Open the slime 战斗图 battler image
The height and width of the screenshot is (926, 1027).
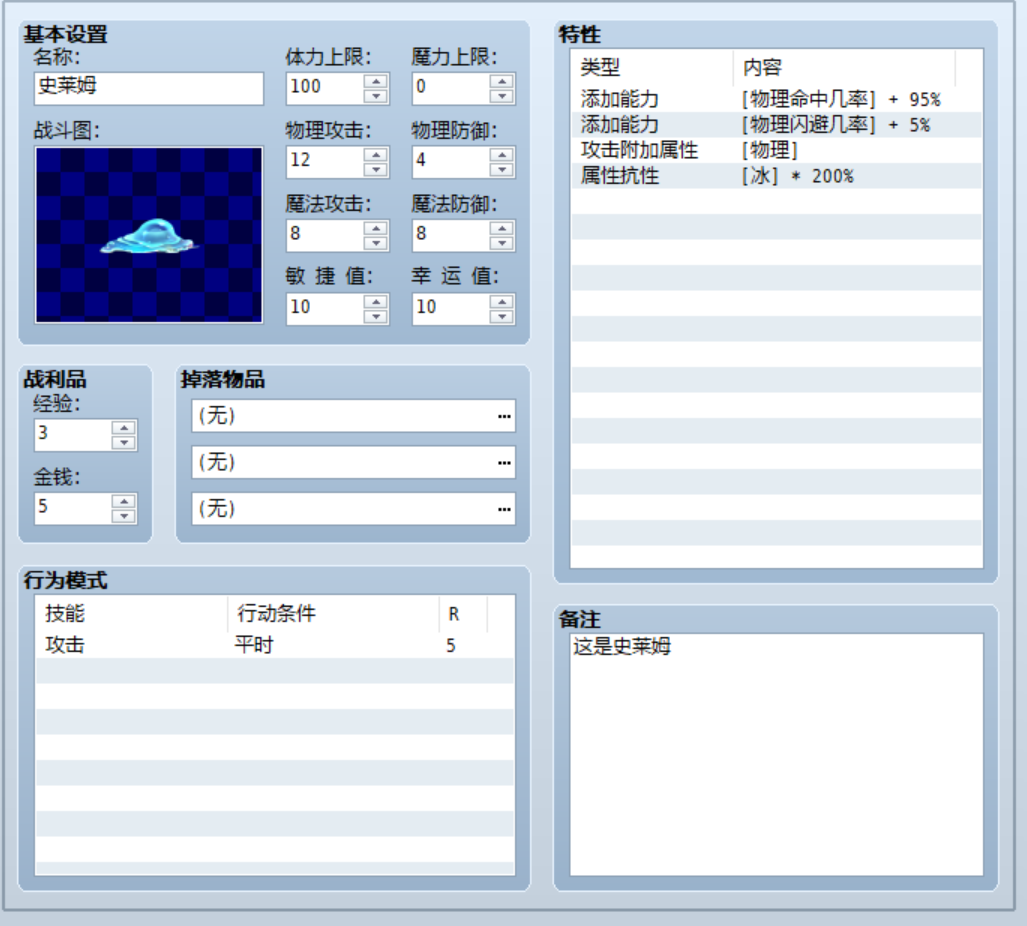(149, 234)
